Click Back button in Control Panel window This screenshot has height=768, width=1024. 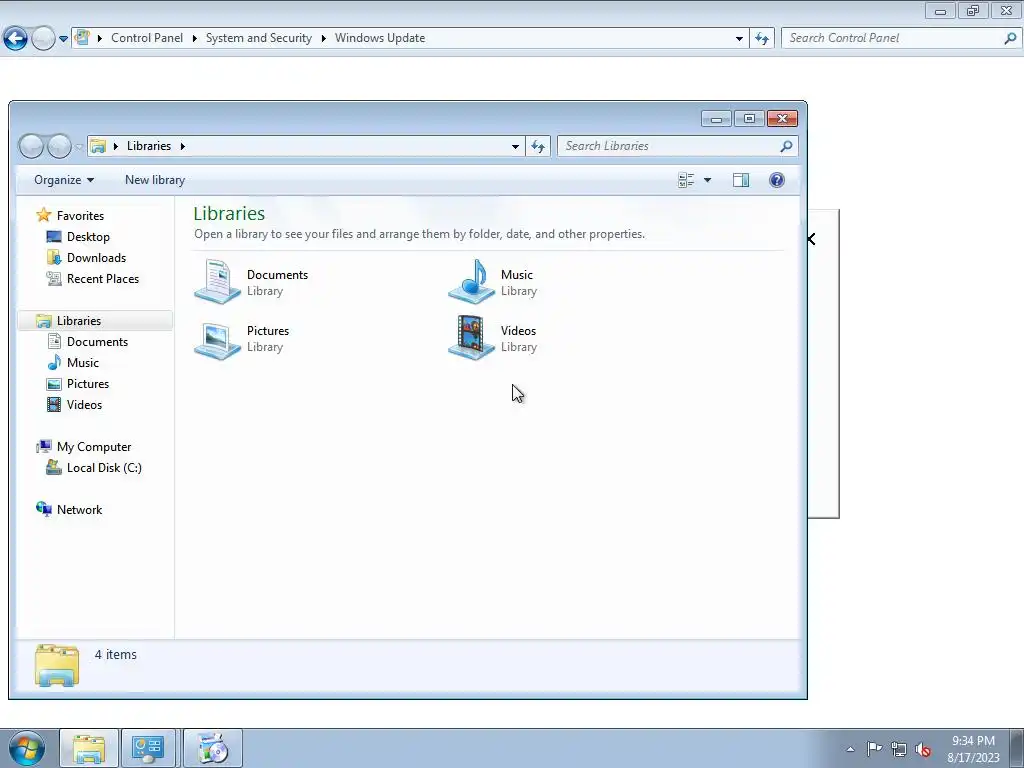point(16,39)
